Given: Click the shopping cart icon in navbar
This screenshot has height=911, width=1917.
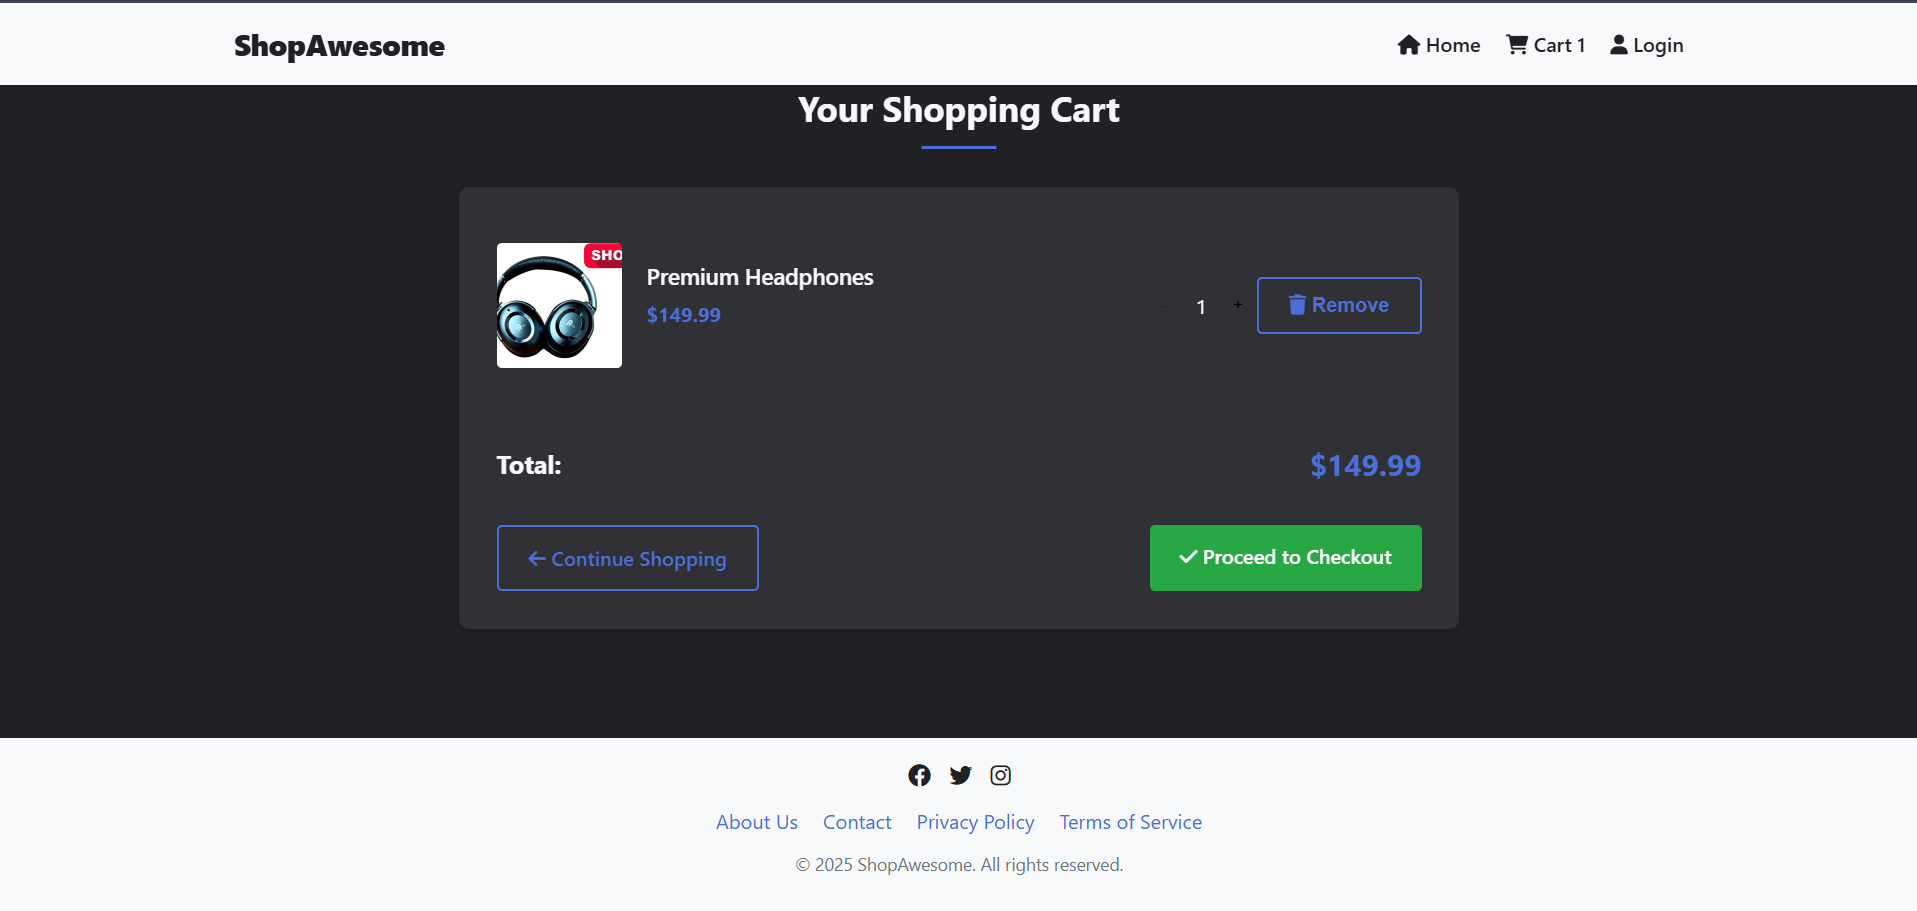Looking at the screenshot, I should pyautogui.click(x=1517, y=45).
